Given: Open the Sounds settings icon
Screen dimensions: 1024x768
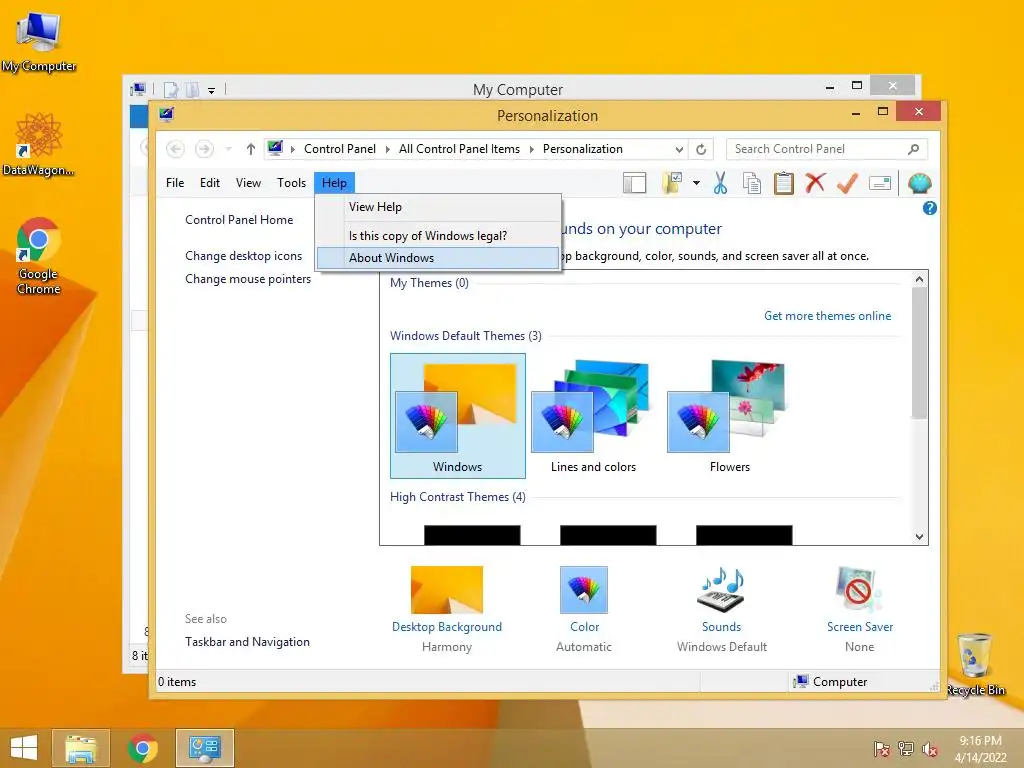Looking at the screenshot, I should click(x=722, y=590).
